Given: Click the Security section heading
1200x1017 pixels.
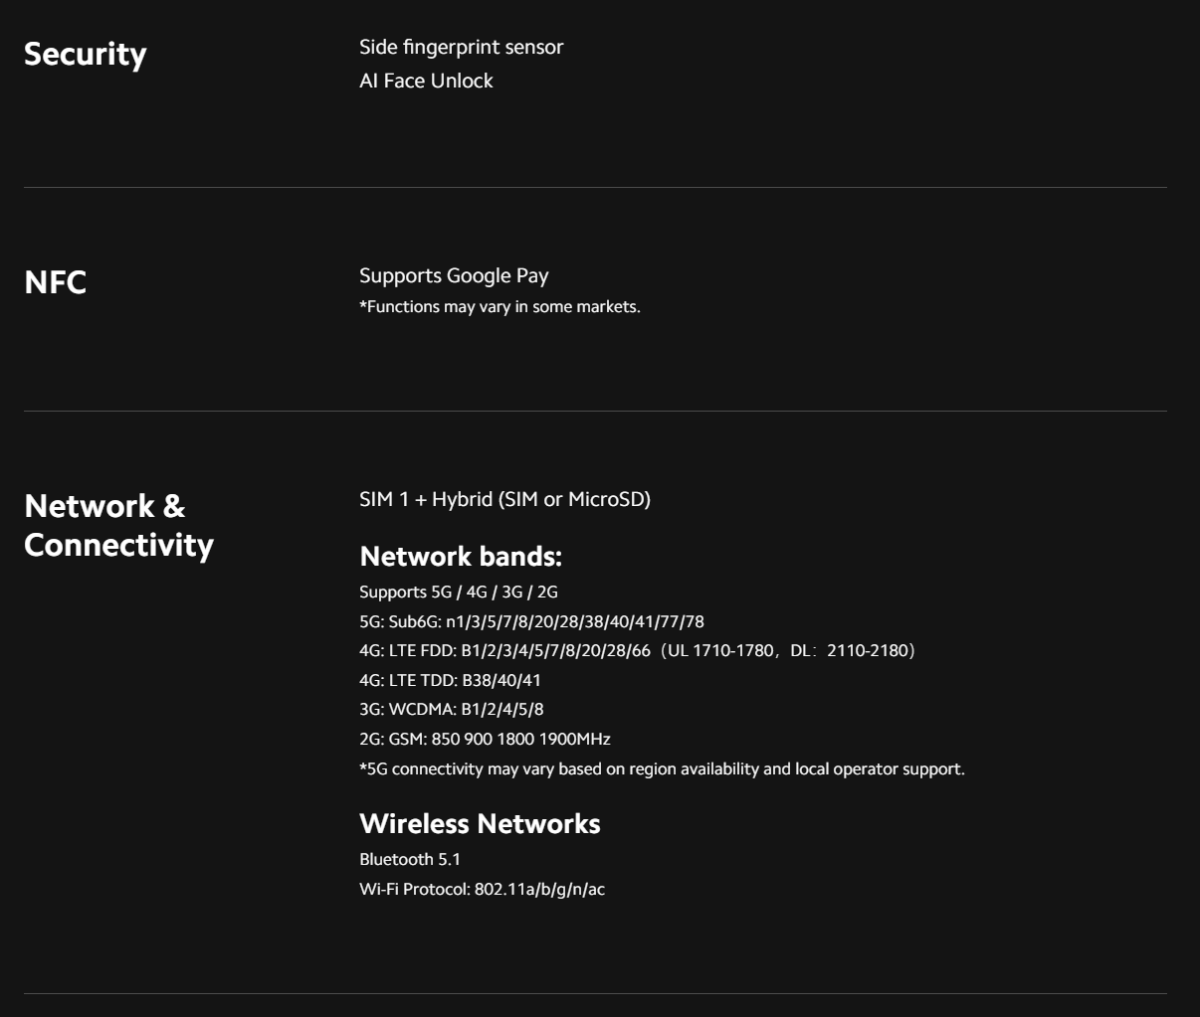Looking at the screenshot, I should tap(85, 54).
